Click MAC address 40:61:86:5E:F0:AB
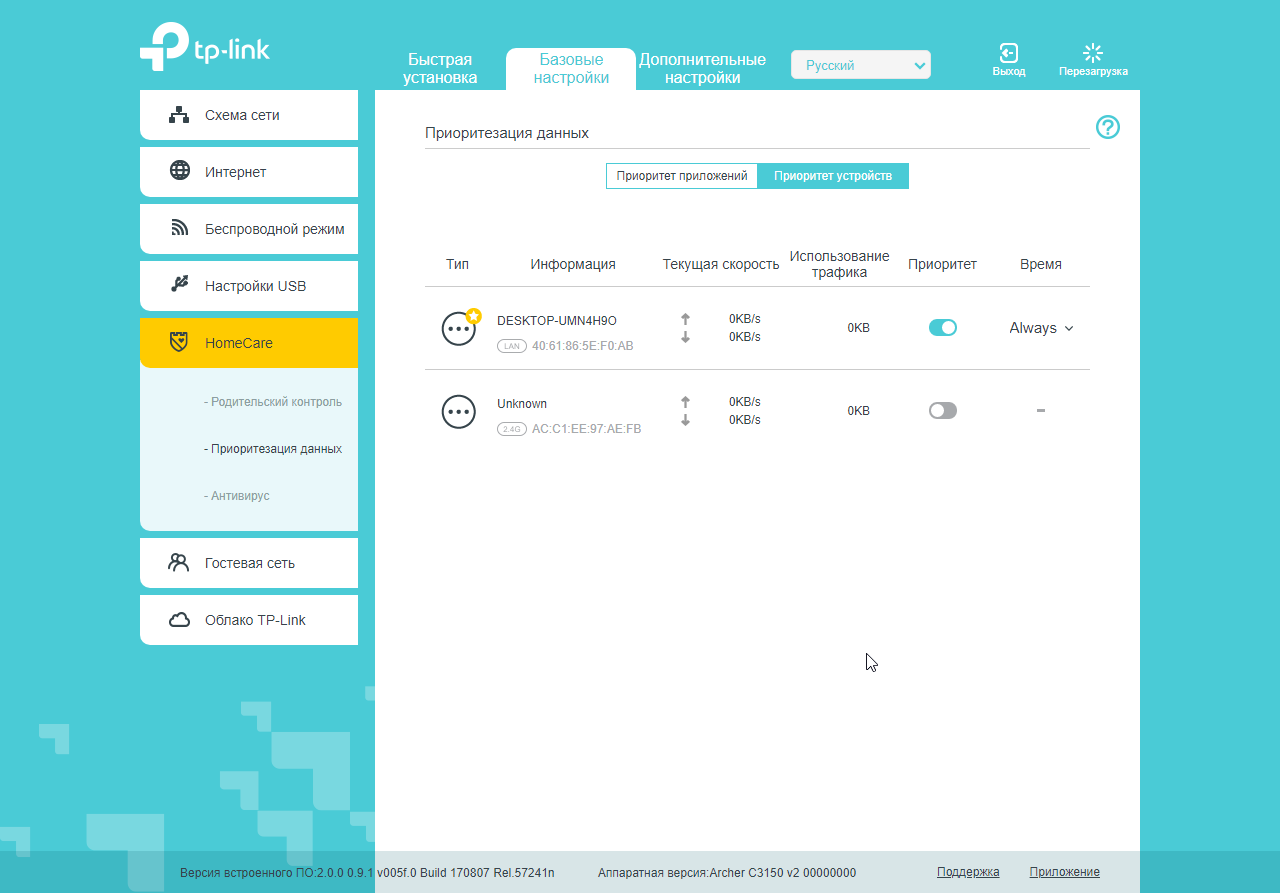This screenshot has width=1280, height=893. (x=583, y=346)
